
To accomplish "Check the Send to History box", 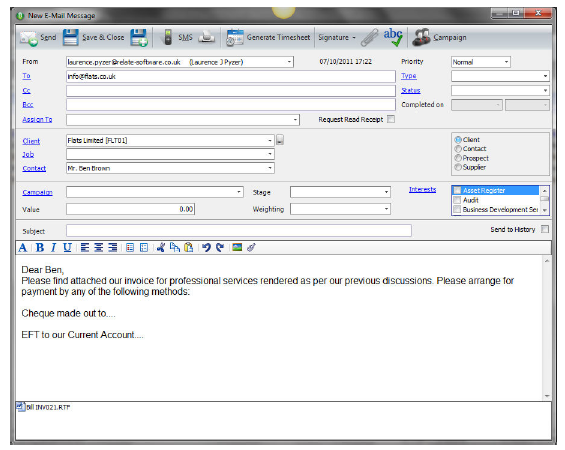I will [545, 229].
